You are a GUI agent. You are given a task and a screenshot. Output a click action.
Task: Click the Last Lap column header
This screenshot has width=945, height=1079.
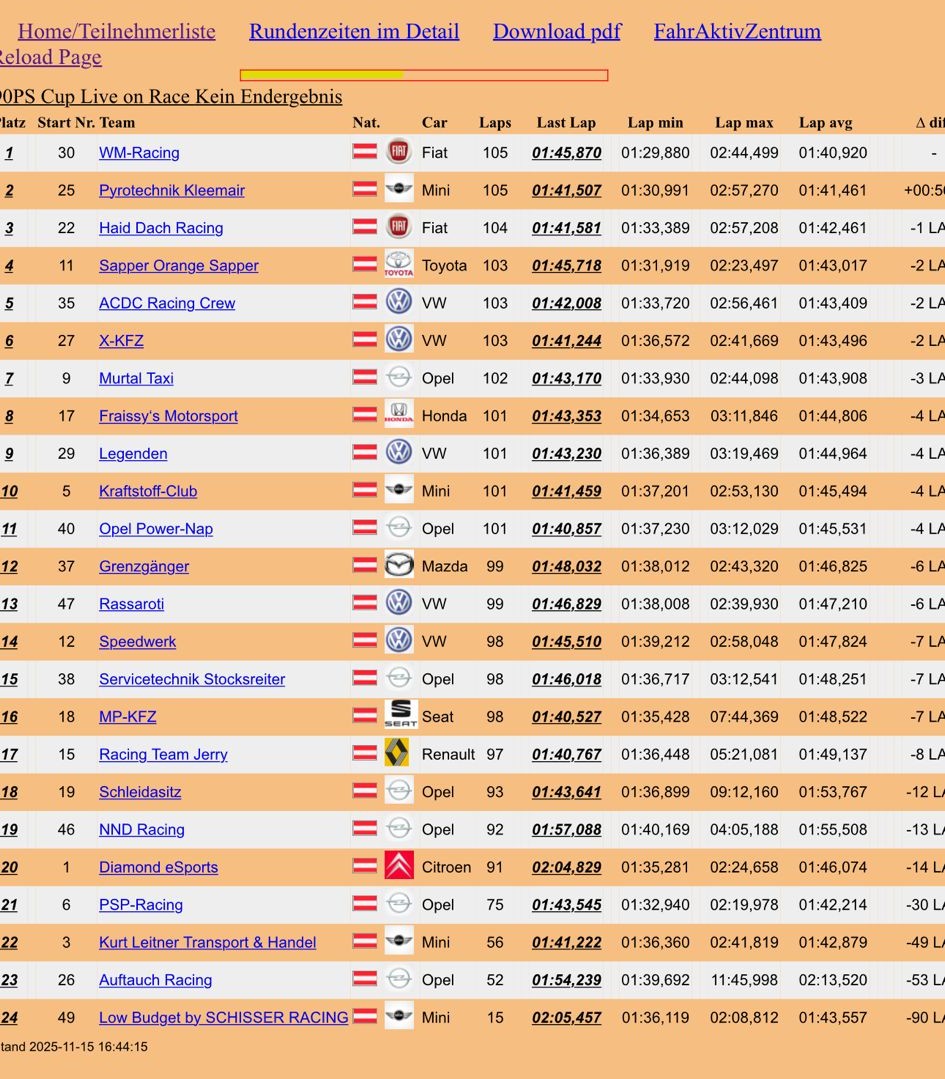[566, 122]
